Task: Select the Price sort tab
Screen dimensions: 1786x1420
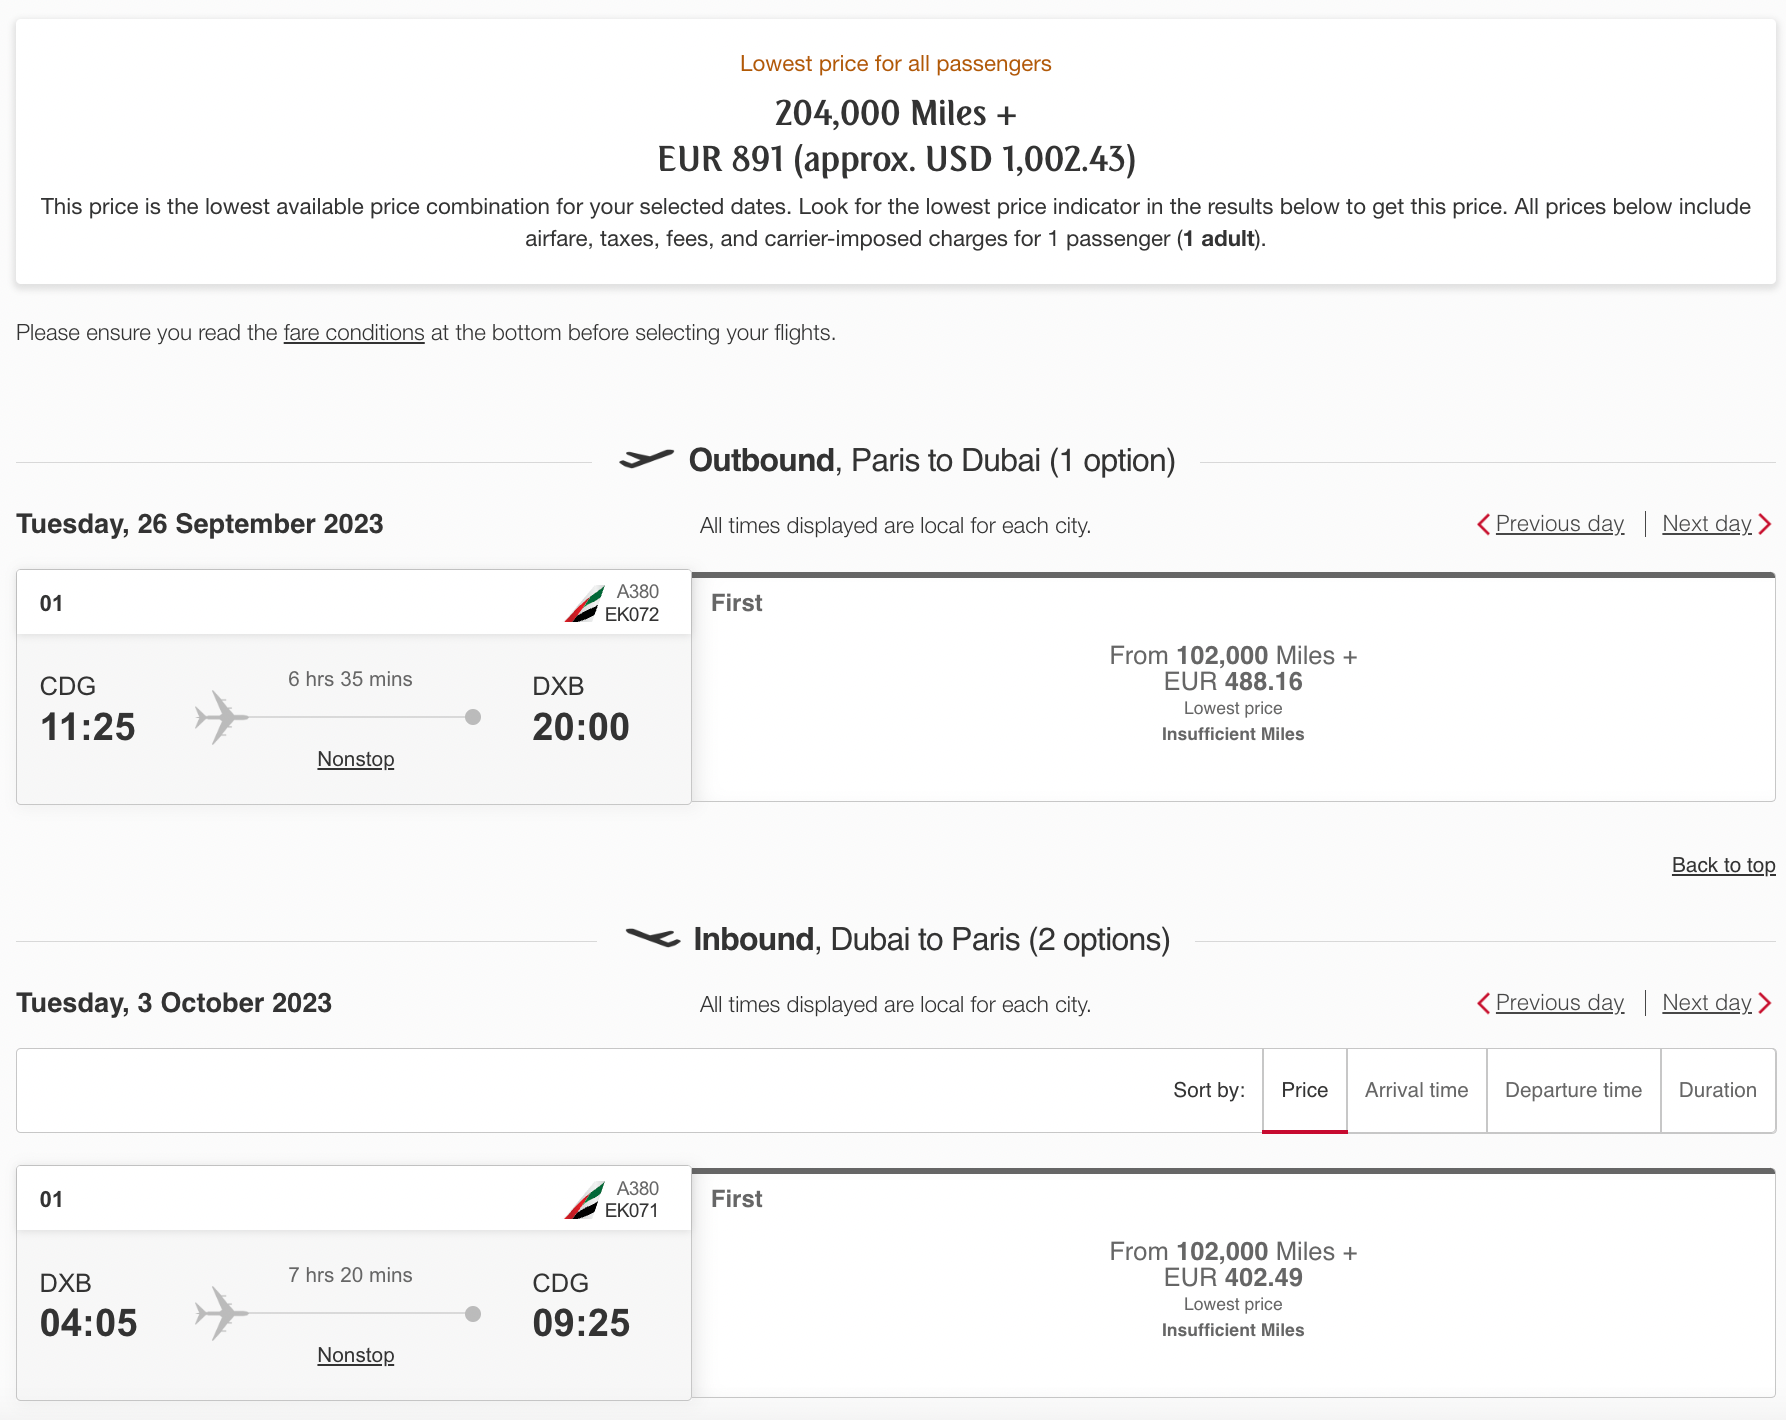Action: (x=1304, y=1090)
